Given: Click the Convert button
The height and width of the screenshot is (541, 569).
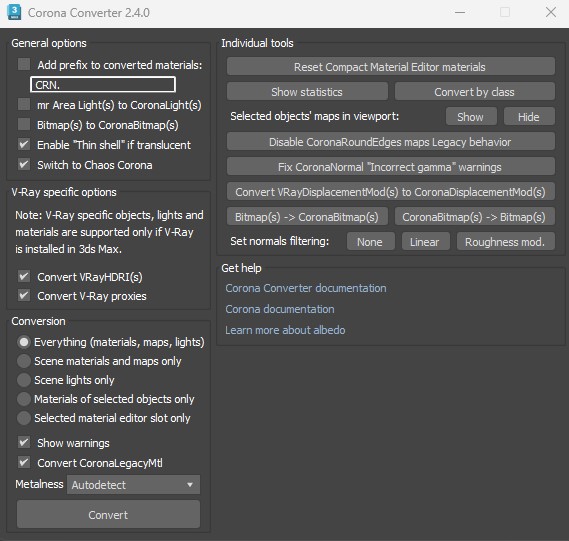Looking at the screenshot, I should (x=108, y=515).
